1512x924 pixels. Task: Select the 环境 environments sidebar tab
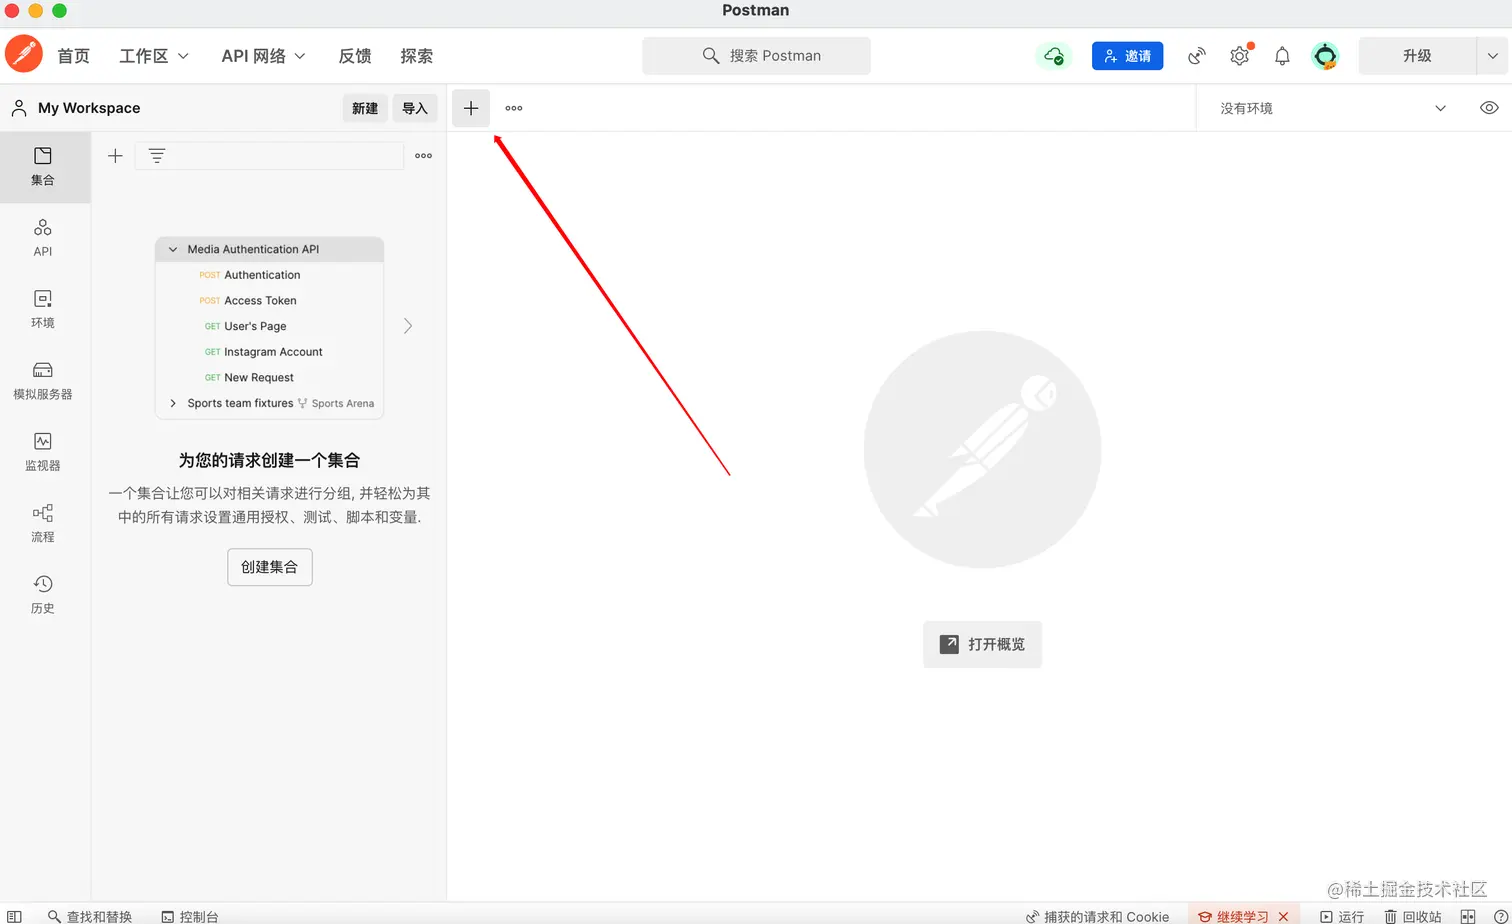[43, 310]
